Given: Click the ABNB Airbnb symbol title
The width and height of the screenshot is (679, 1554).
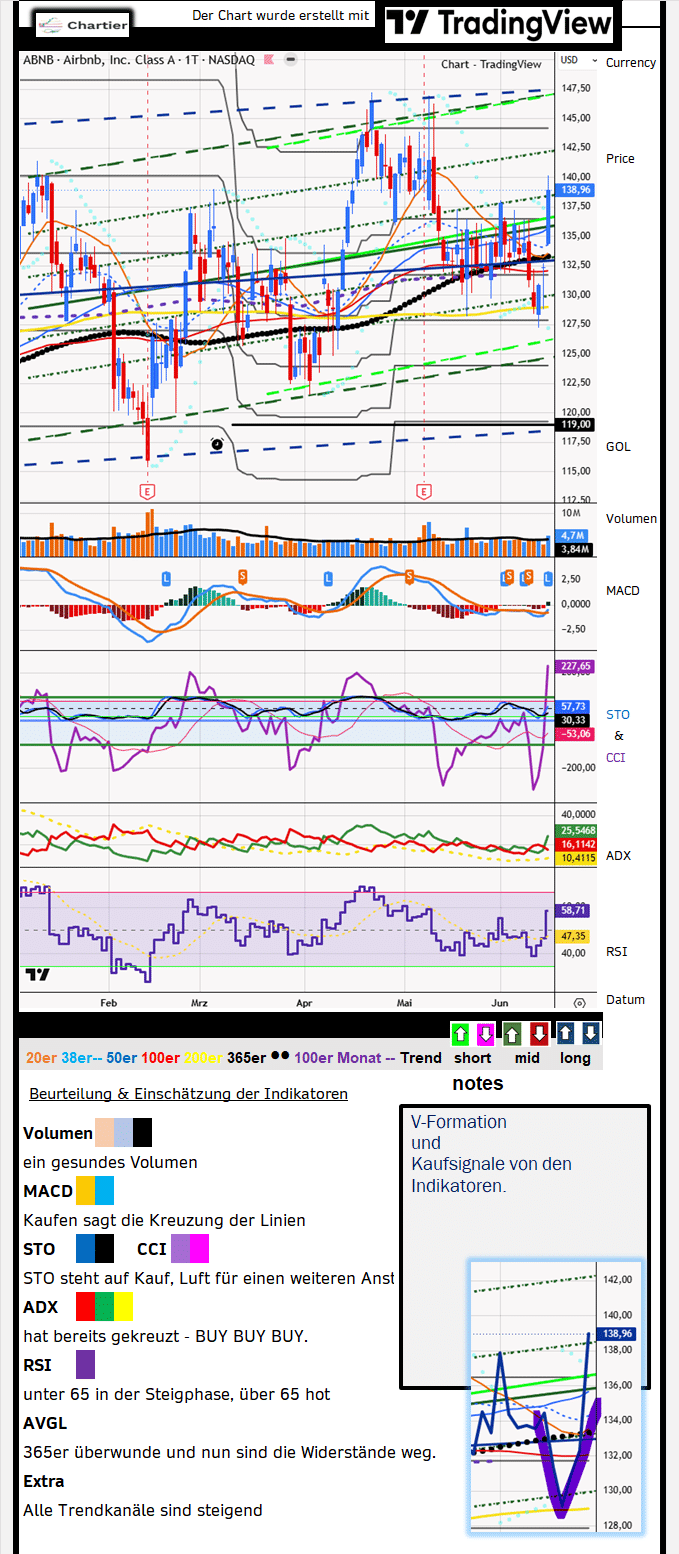Looking at the screenshot, I should point(138,61).
